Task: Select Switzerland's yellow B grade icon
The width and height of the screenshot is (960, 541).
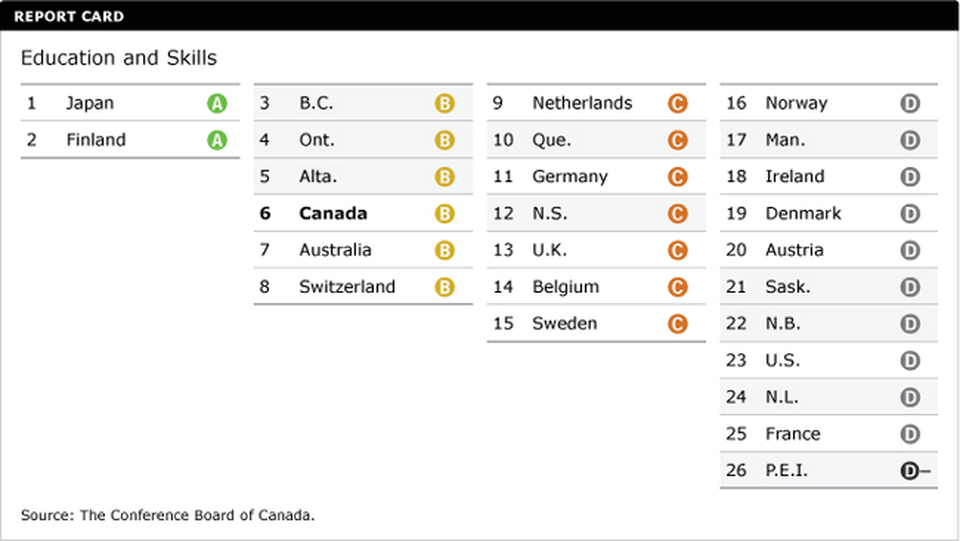Action: coord(444,288)
